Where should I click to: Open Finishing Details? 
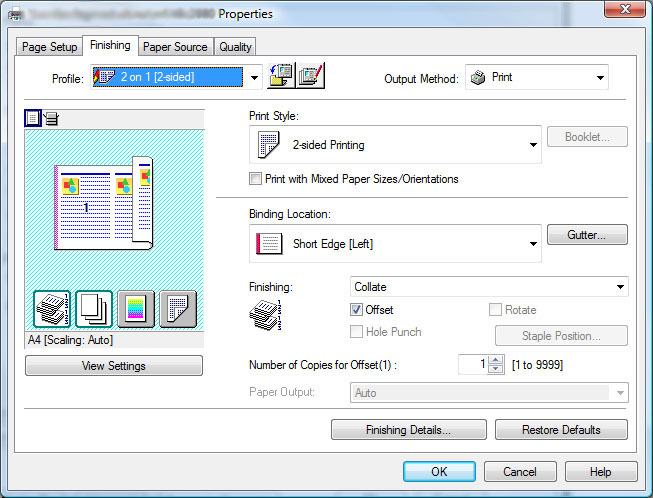click(409, 429)
